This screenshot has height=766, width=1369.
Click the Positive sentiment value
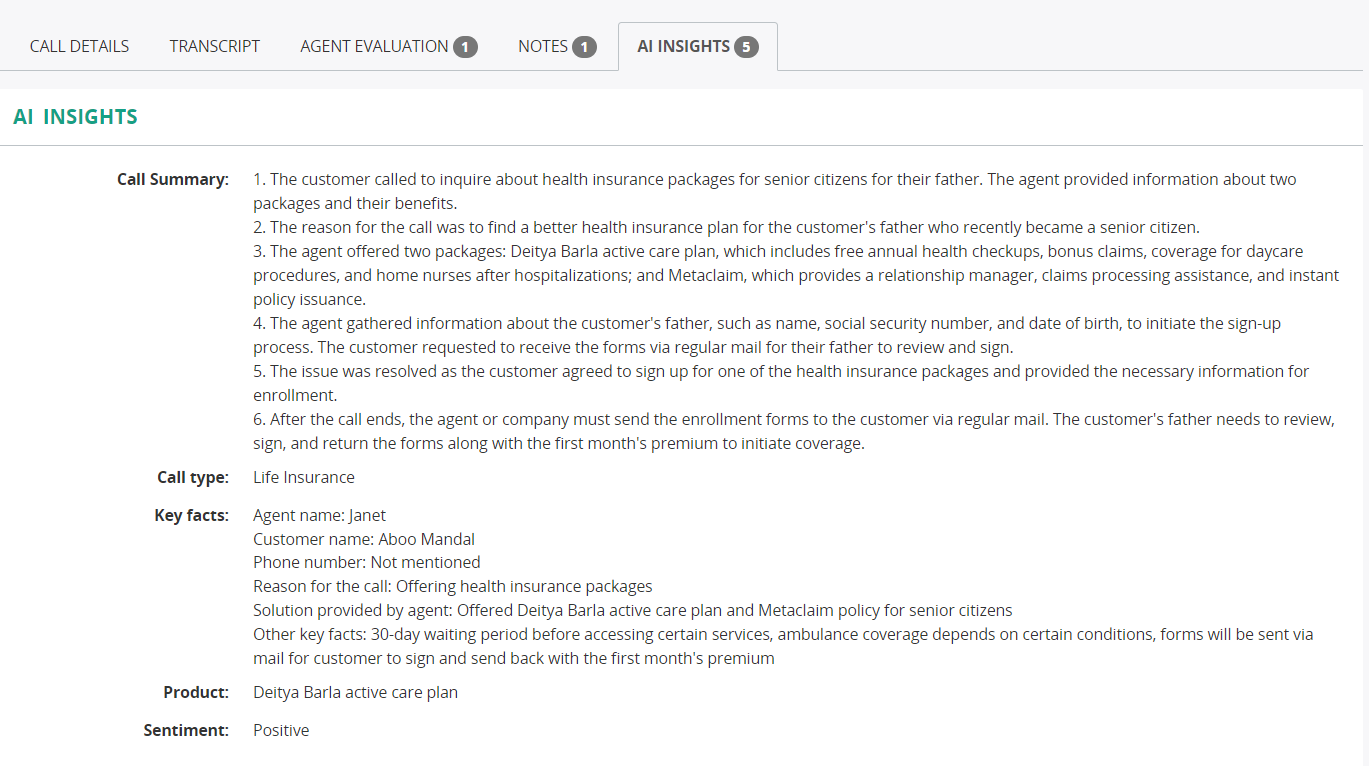click(281, 731)
